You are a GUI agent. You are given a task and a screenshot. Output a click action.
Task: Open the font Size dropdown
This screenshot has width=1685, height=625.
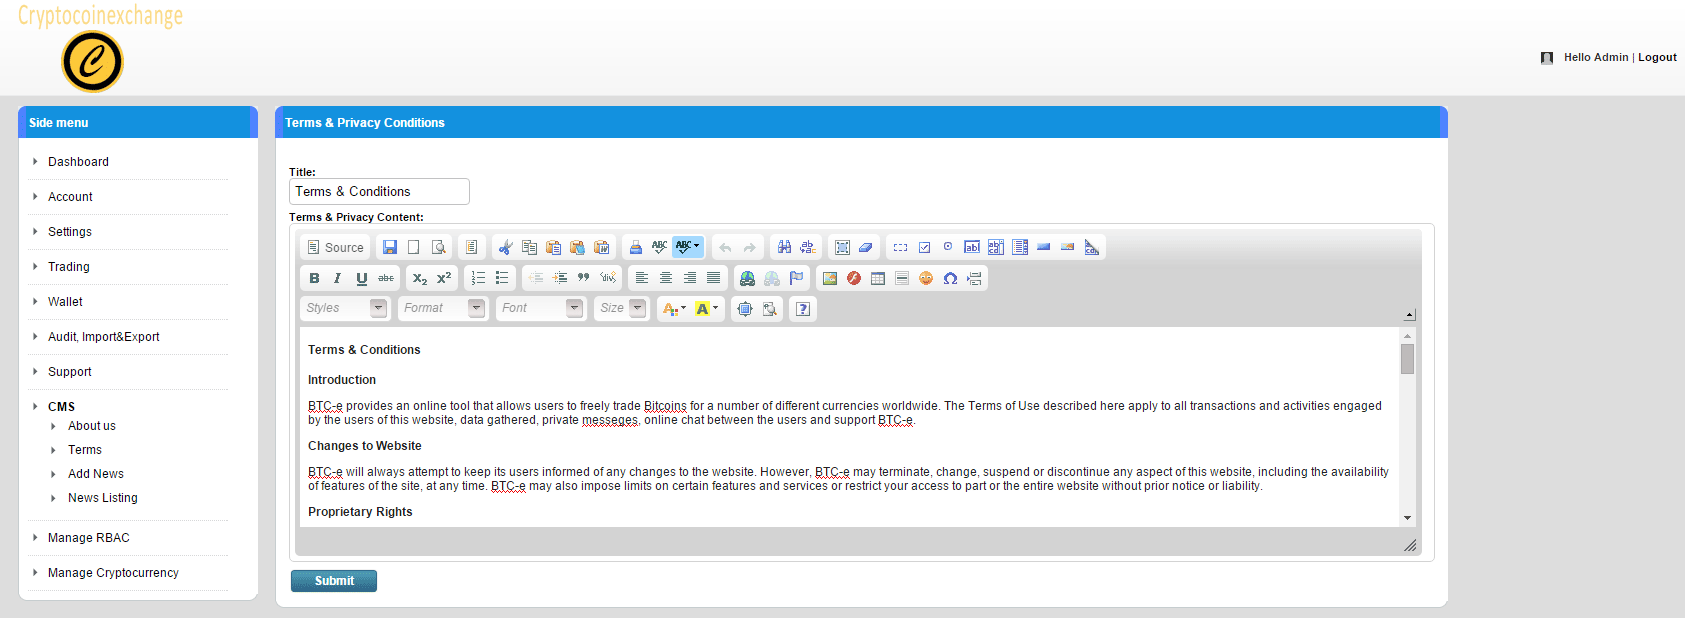click(x=621, y=308)
